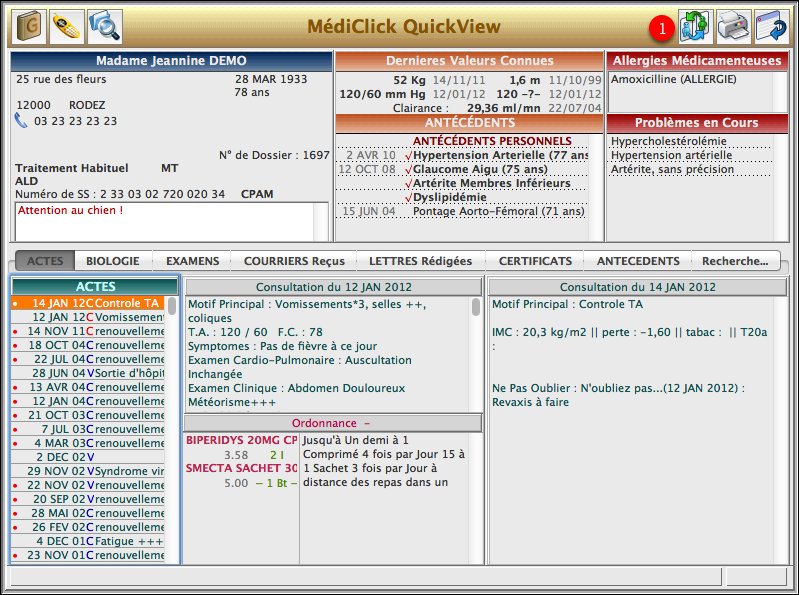Click the Ordonnance header bar
799x595 pixels.
[x=333, y=423]
